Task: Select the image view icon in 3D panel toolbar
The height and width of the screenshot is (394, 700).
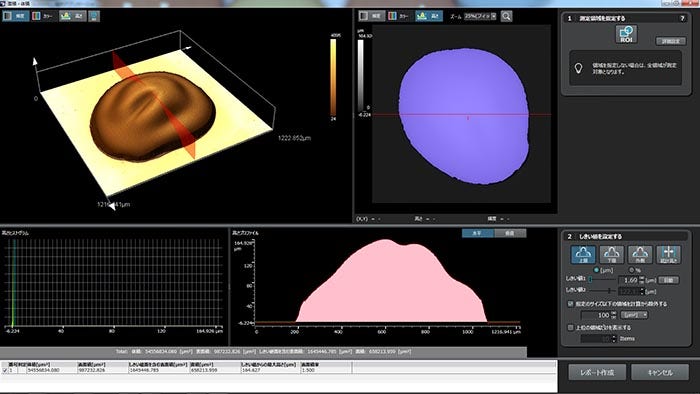Action: pyautogui.click(x=16, y=16)
